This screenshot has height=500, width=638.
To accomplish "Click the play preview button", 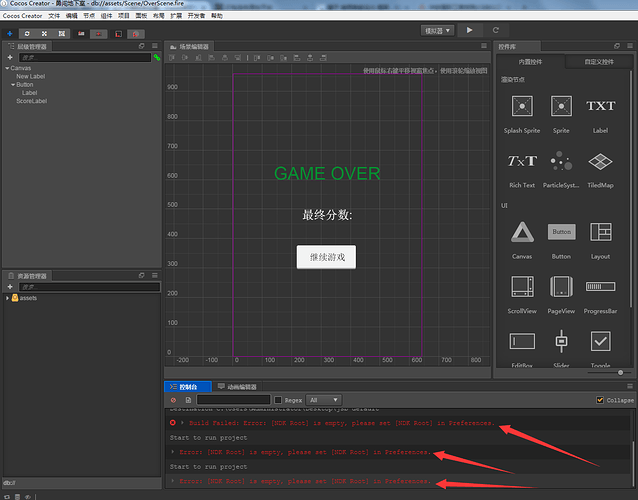I will click(470, 30).
